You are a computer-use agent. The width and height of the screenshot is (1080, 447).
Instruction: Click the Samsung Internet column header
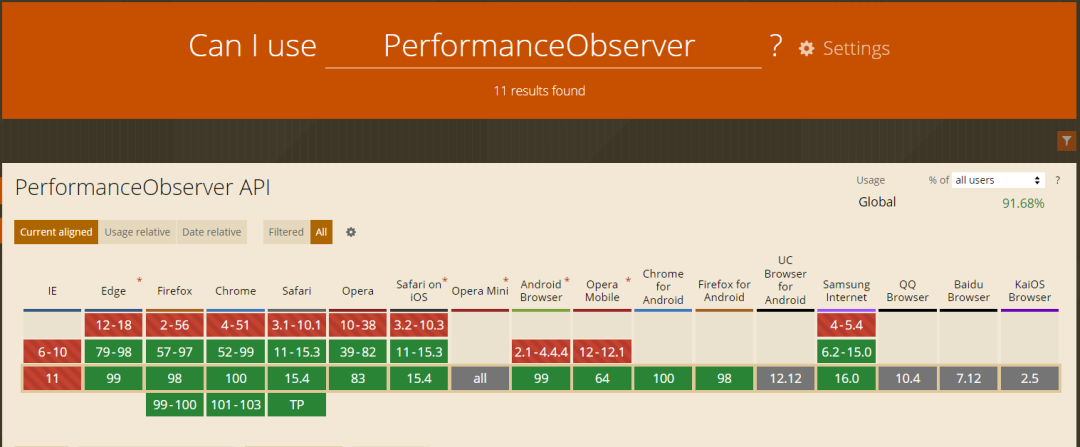click(x=847, y=291)
